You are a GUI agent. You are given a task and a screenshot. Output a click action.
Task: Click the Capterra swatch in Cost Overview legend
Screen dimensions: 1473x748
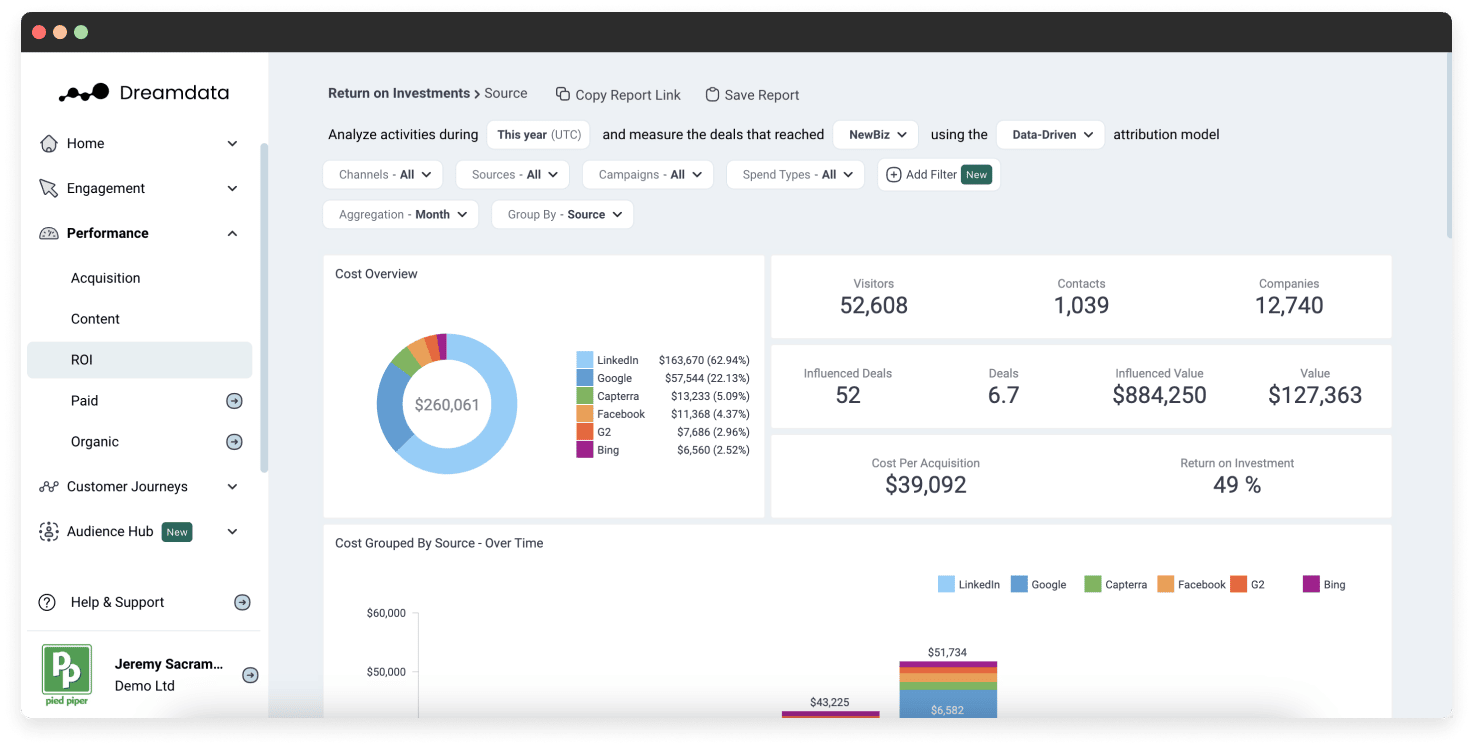585,396
